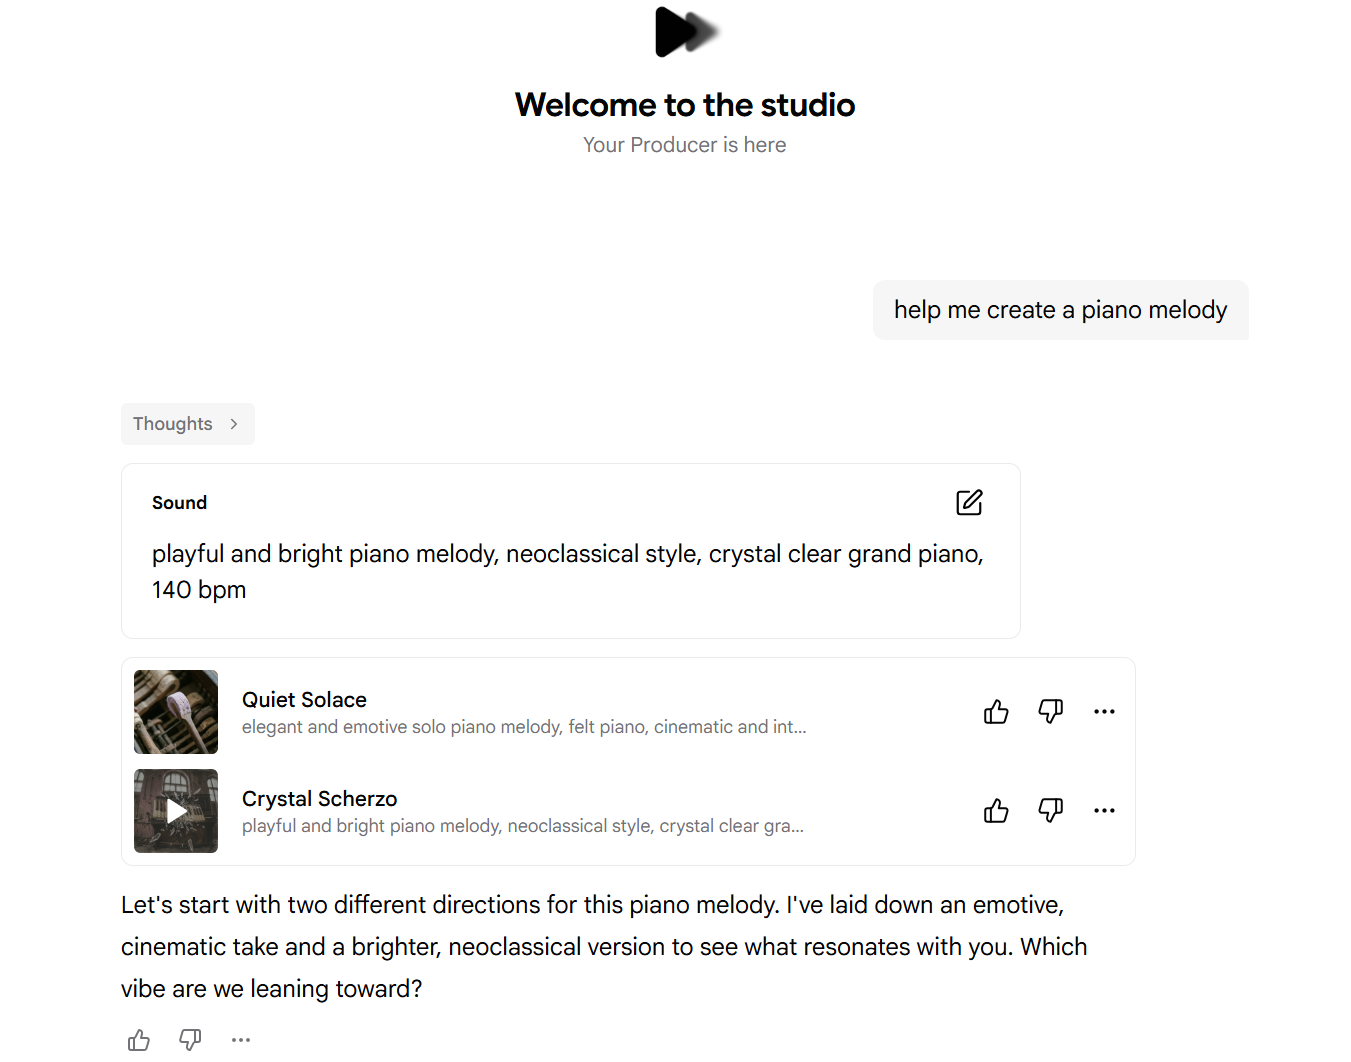Click the 'Your Producer is here' subtitle

(685, 145)
